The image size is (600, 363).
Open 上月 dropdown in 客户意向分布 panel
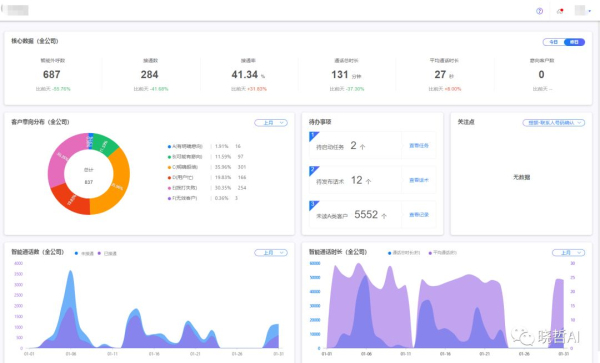[x=271, y=123]
